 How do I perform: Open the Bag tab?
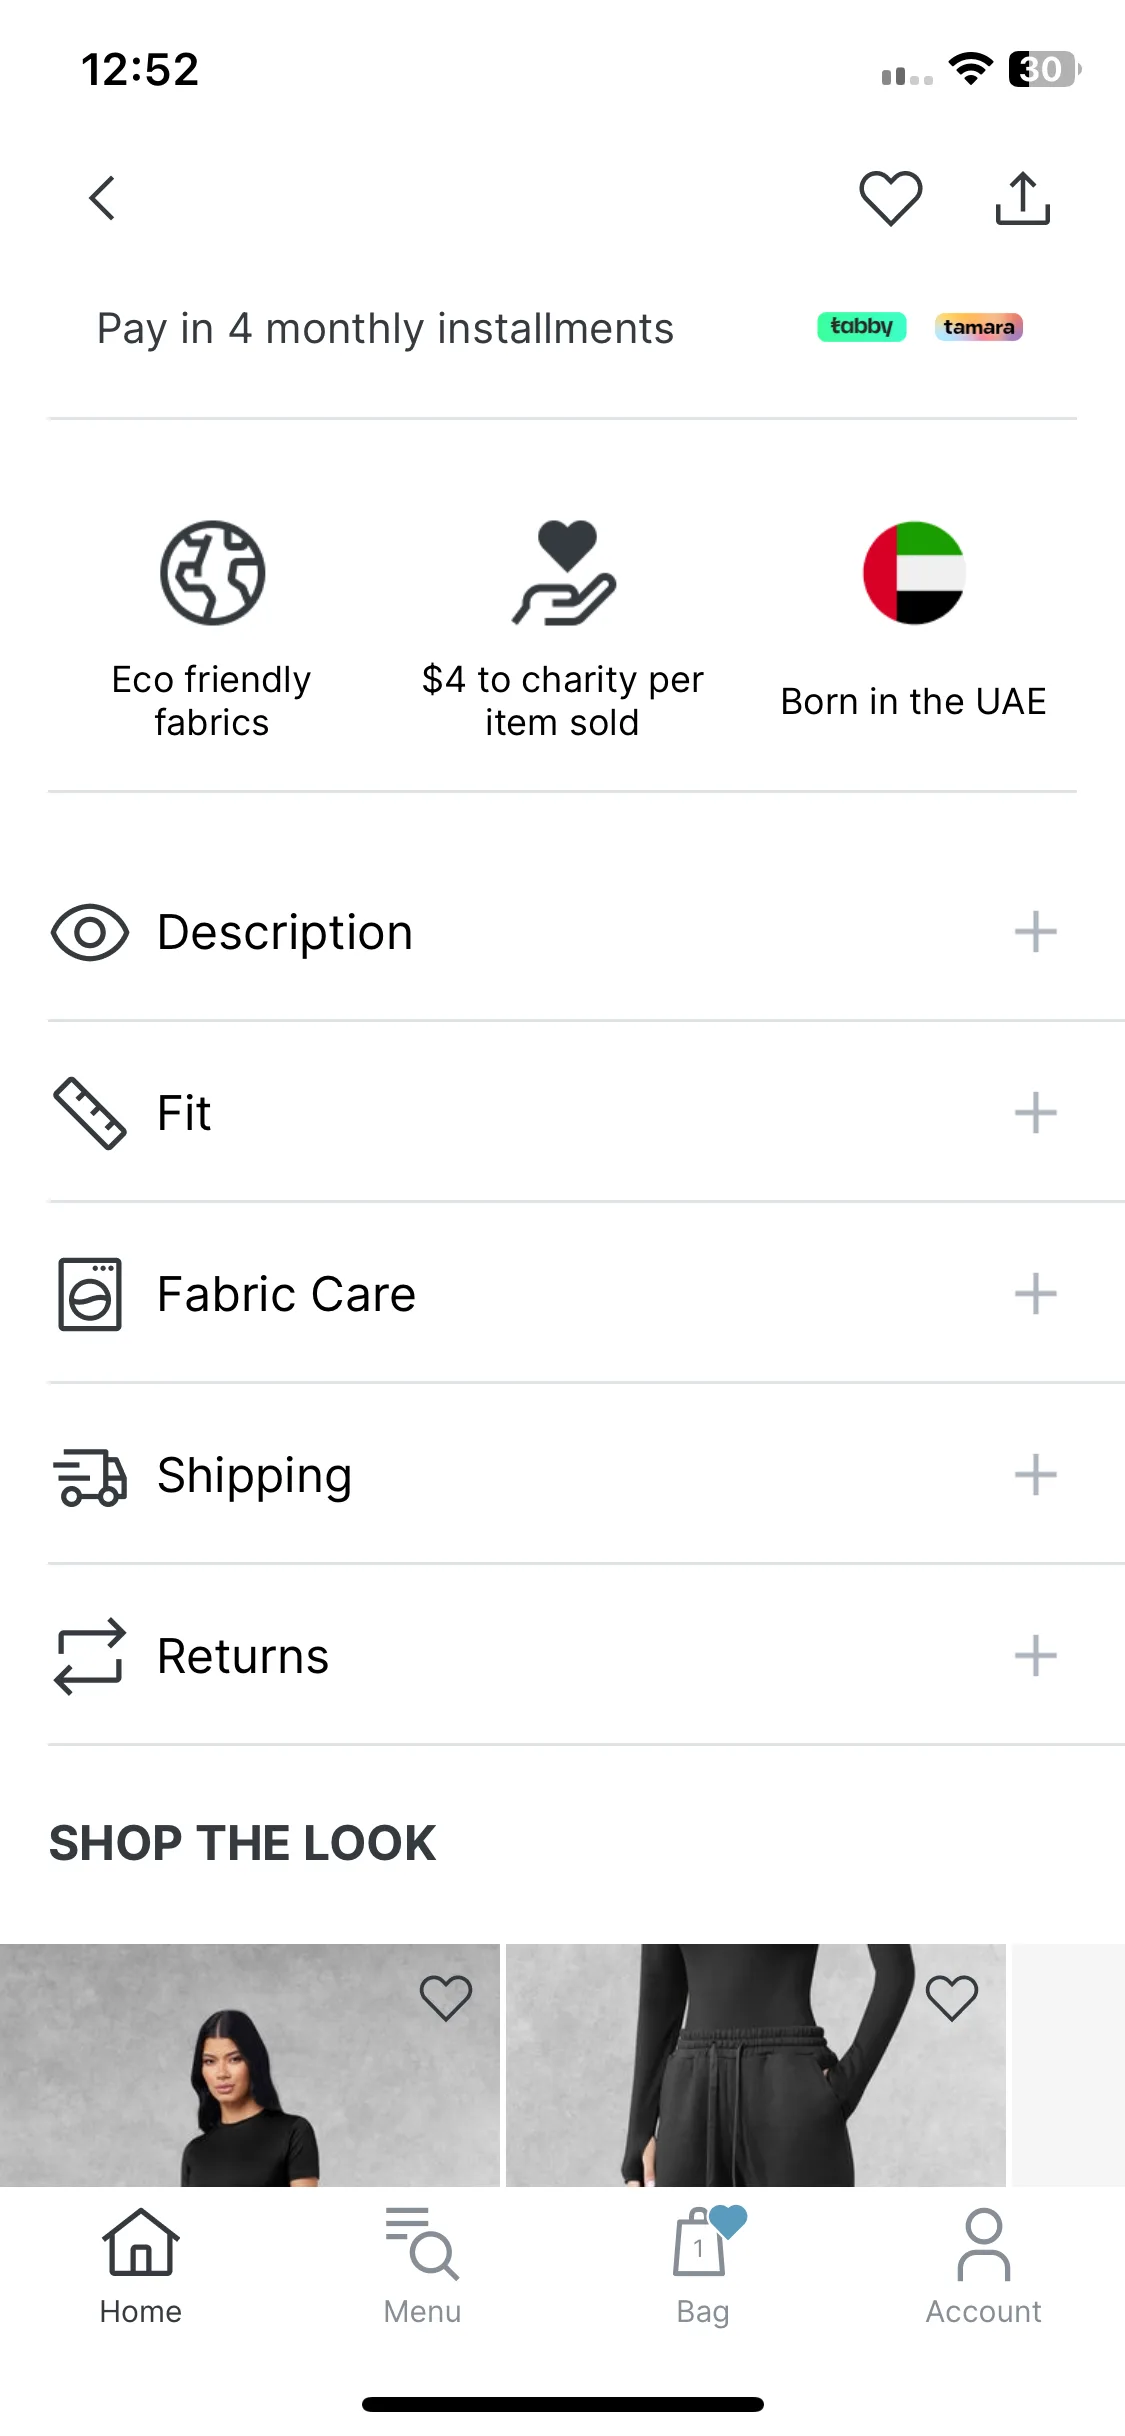pyautogui.click(x=703, y=2267)
